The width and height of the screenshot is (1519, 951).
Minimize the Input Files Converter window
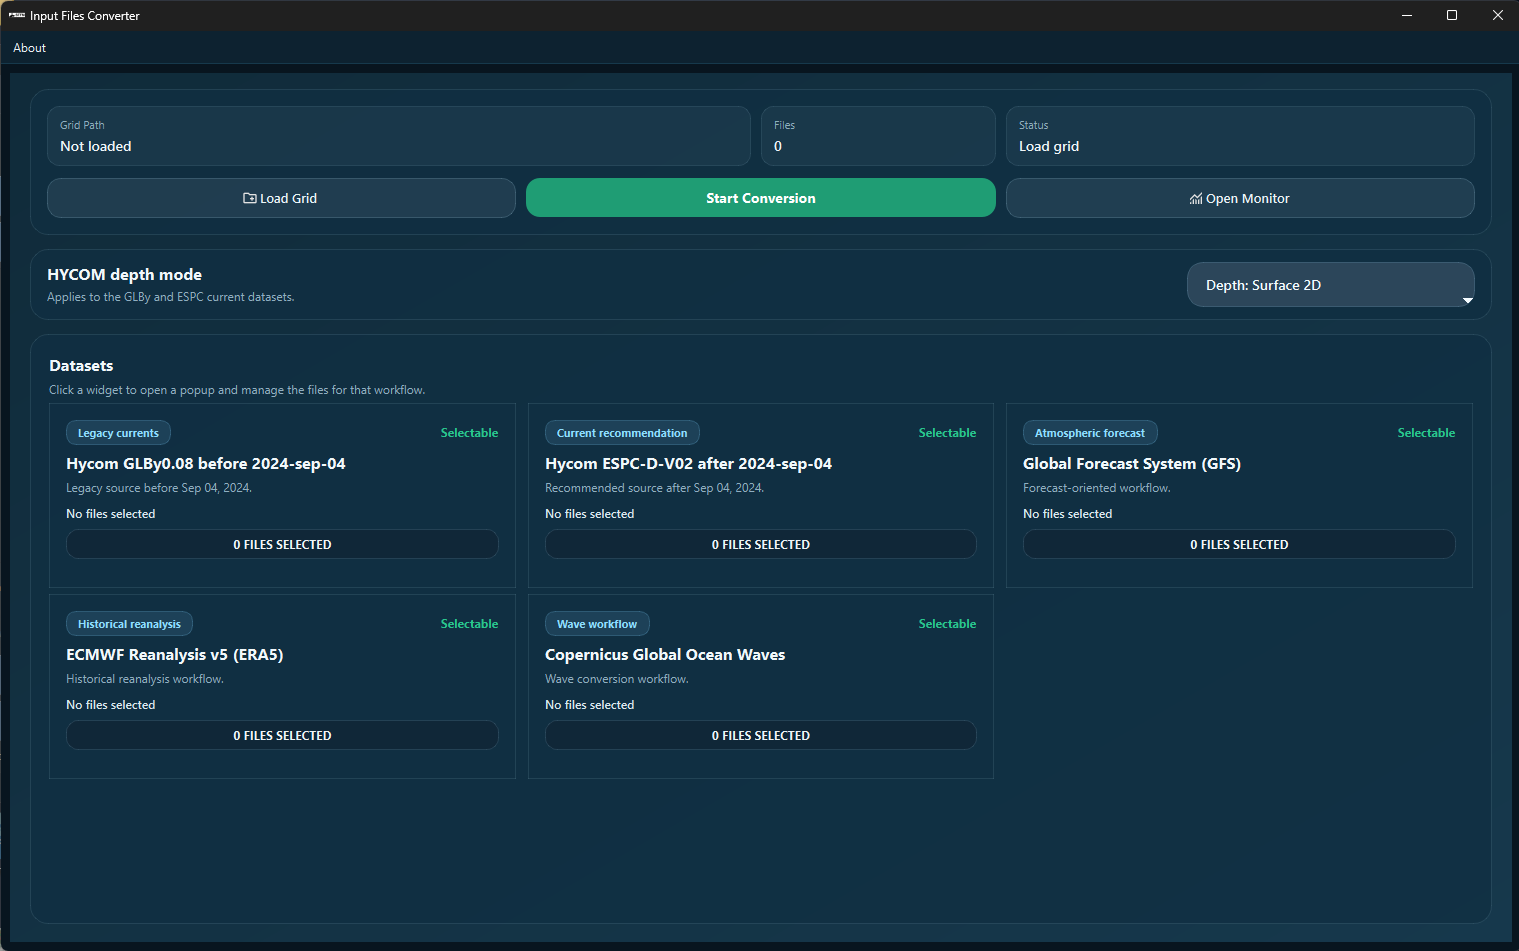[1407, 15]
